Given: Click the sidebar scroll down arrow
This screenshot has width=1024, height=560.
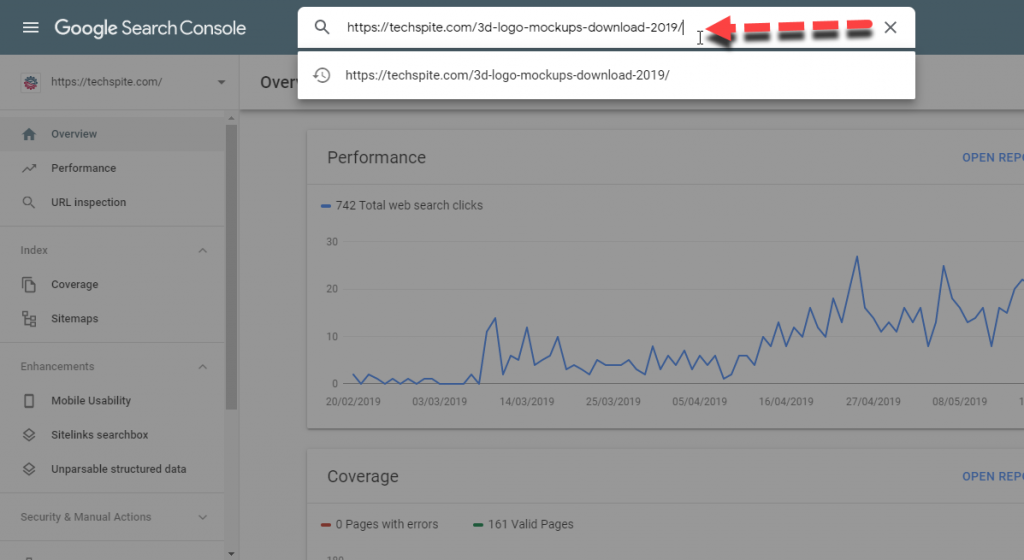Looking at the screenshot, I should tap(231, 553).
